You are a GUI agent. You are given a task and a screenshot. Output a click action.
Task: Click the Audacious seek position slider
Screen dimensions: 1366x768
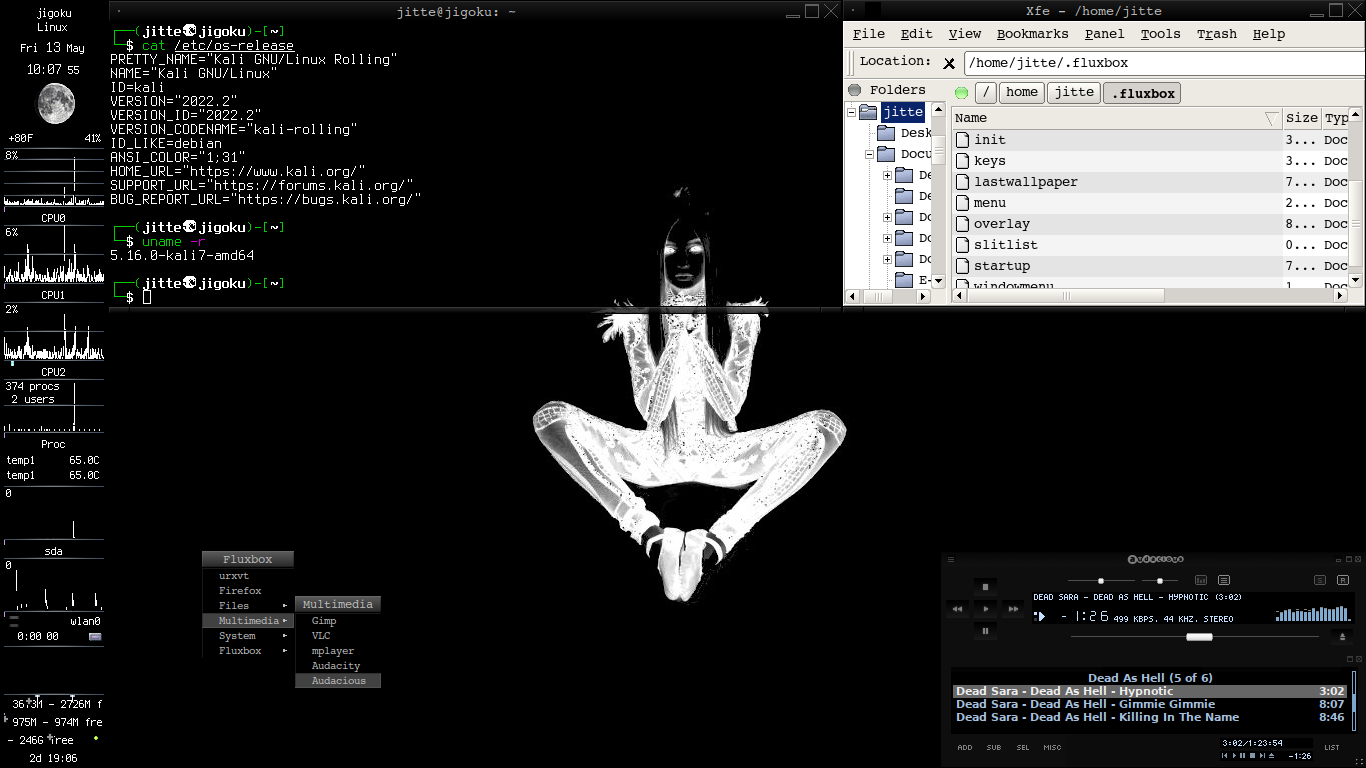click(x=1194, y=637)
